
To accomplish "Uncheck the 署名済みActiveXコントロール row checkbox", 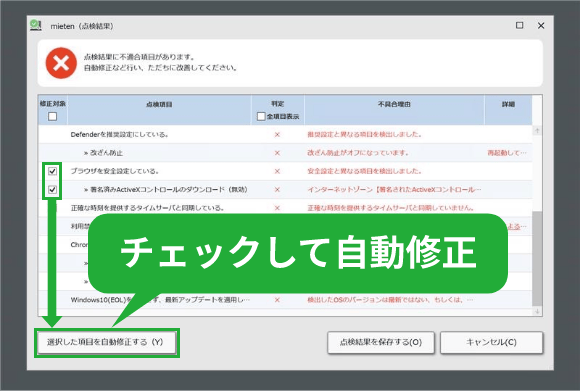I will [x=53, y=190].
